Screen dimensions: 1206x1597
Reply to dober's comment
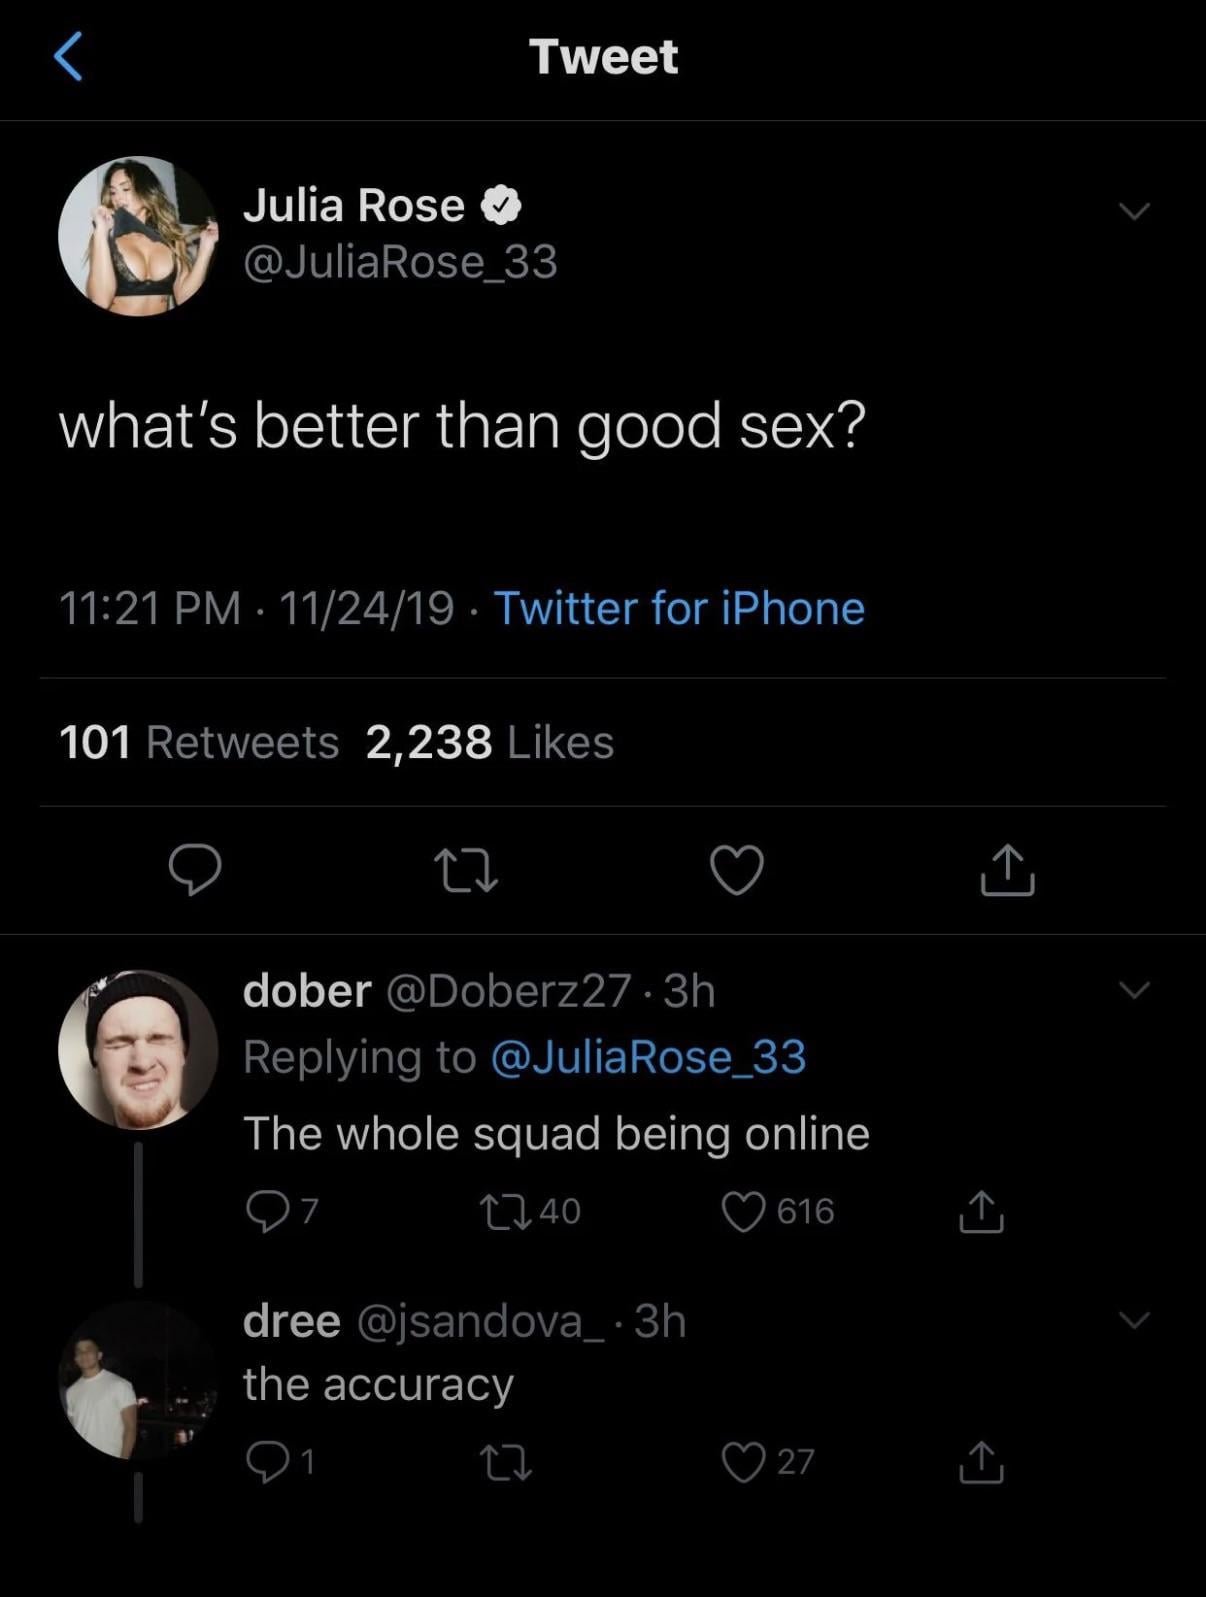pos(266,1211)
